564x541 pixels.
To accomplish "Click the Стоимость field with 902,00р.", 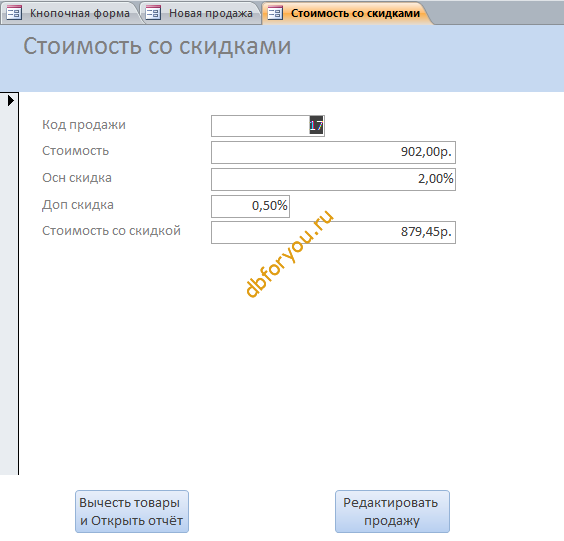I will [x=333, y=153].
